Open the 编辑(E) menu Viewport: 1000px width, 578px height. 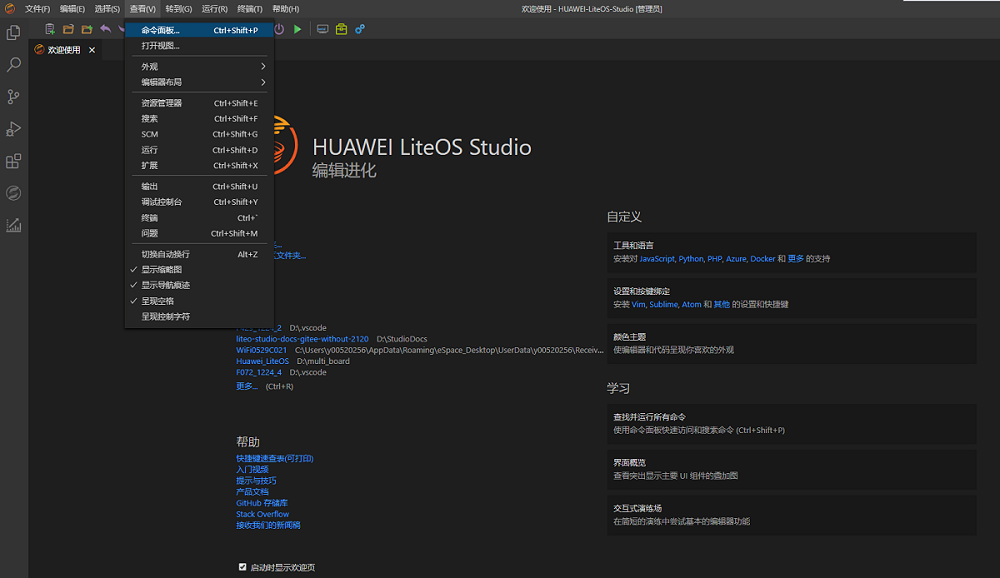pyautogui.click(x=72, y=9)
